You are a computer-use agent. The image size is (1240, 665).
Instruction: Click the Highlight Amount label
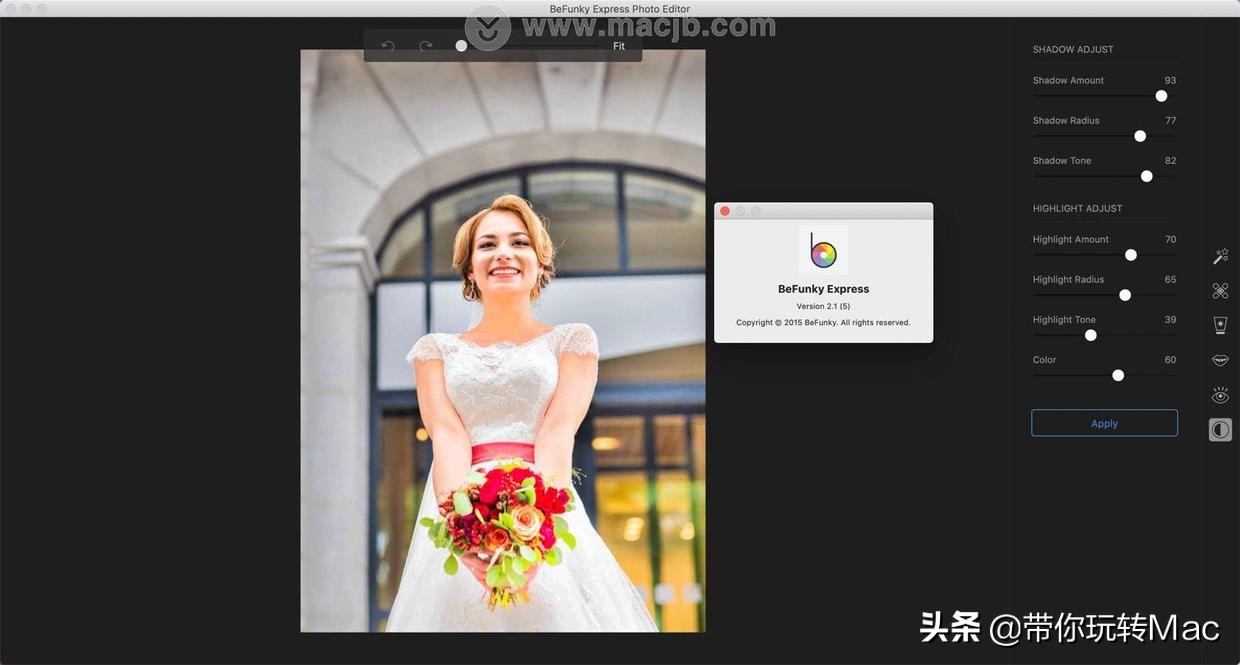click(1071, 239)
